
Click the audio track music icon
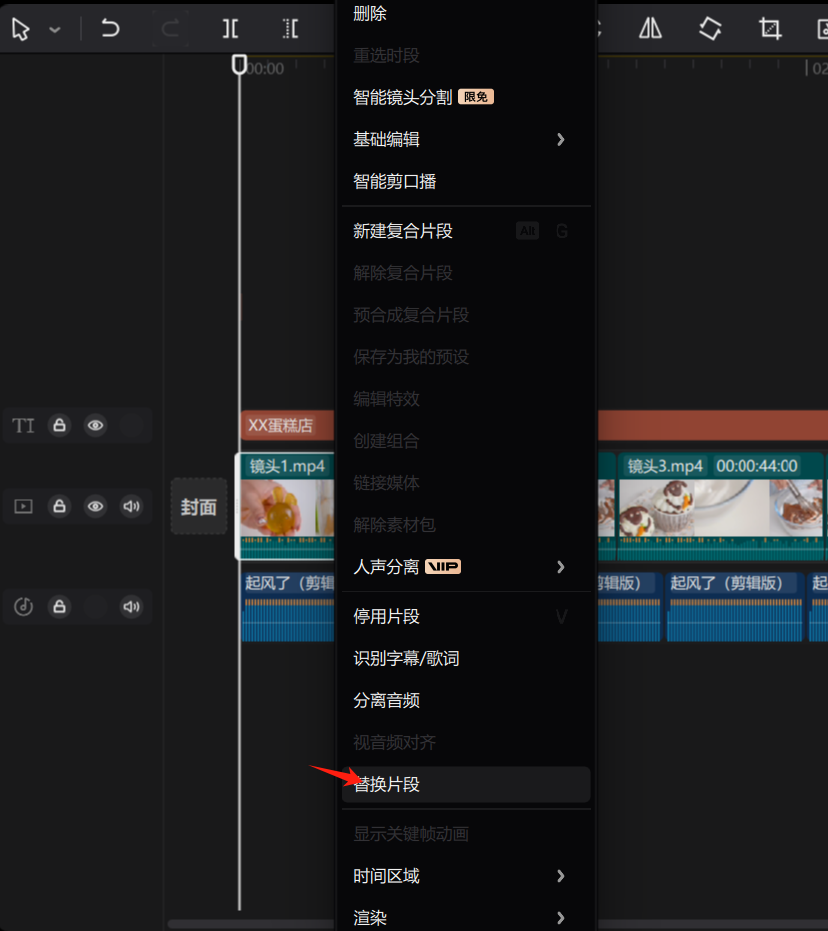pos(23,606)
